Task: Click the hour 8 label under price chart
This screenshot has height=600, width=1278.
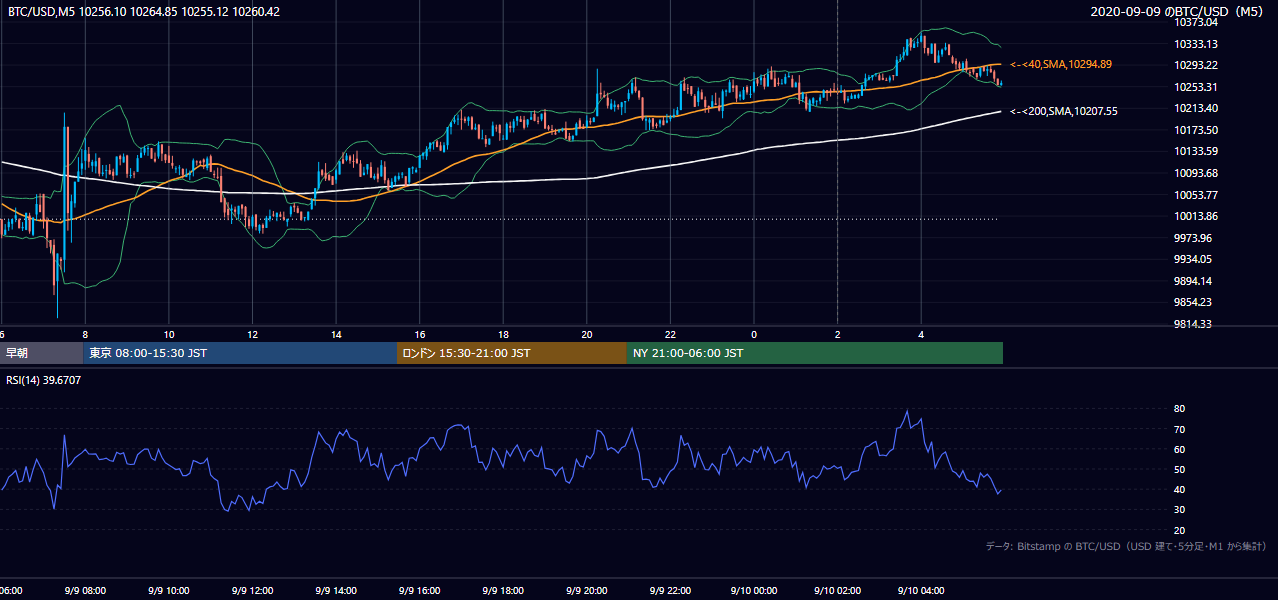Action: [x=85, y=334]
